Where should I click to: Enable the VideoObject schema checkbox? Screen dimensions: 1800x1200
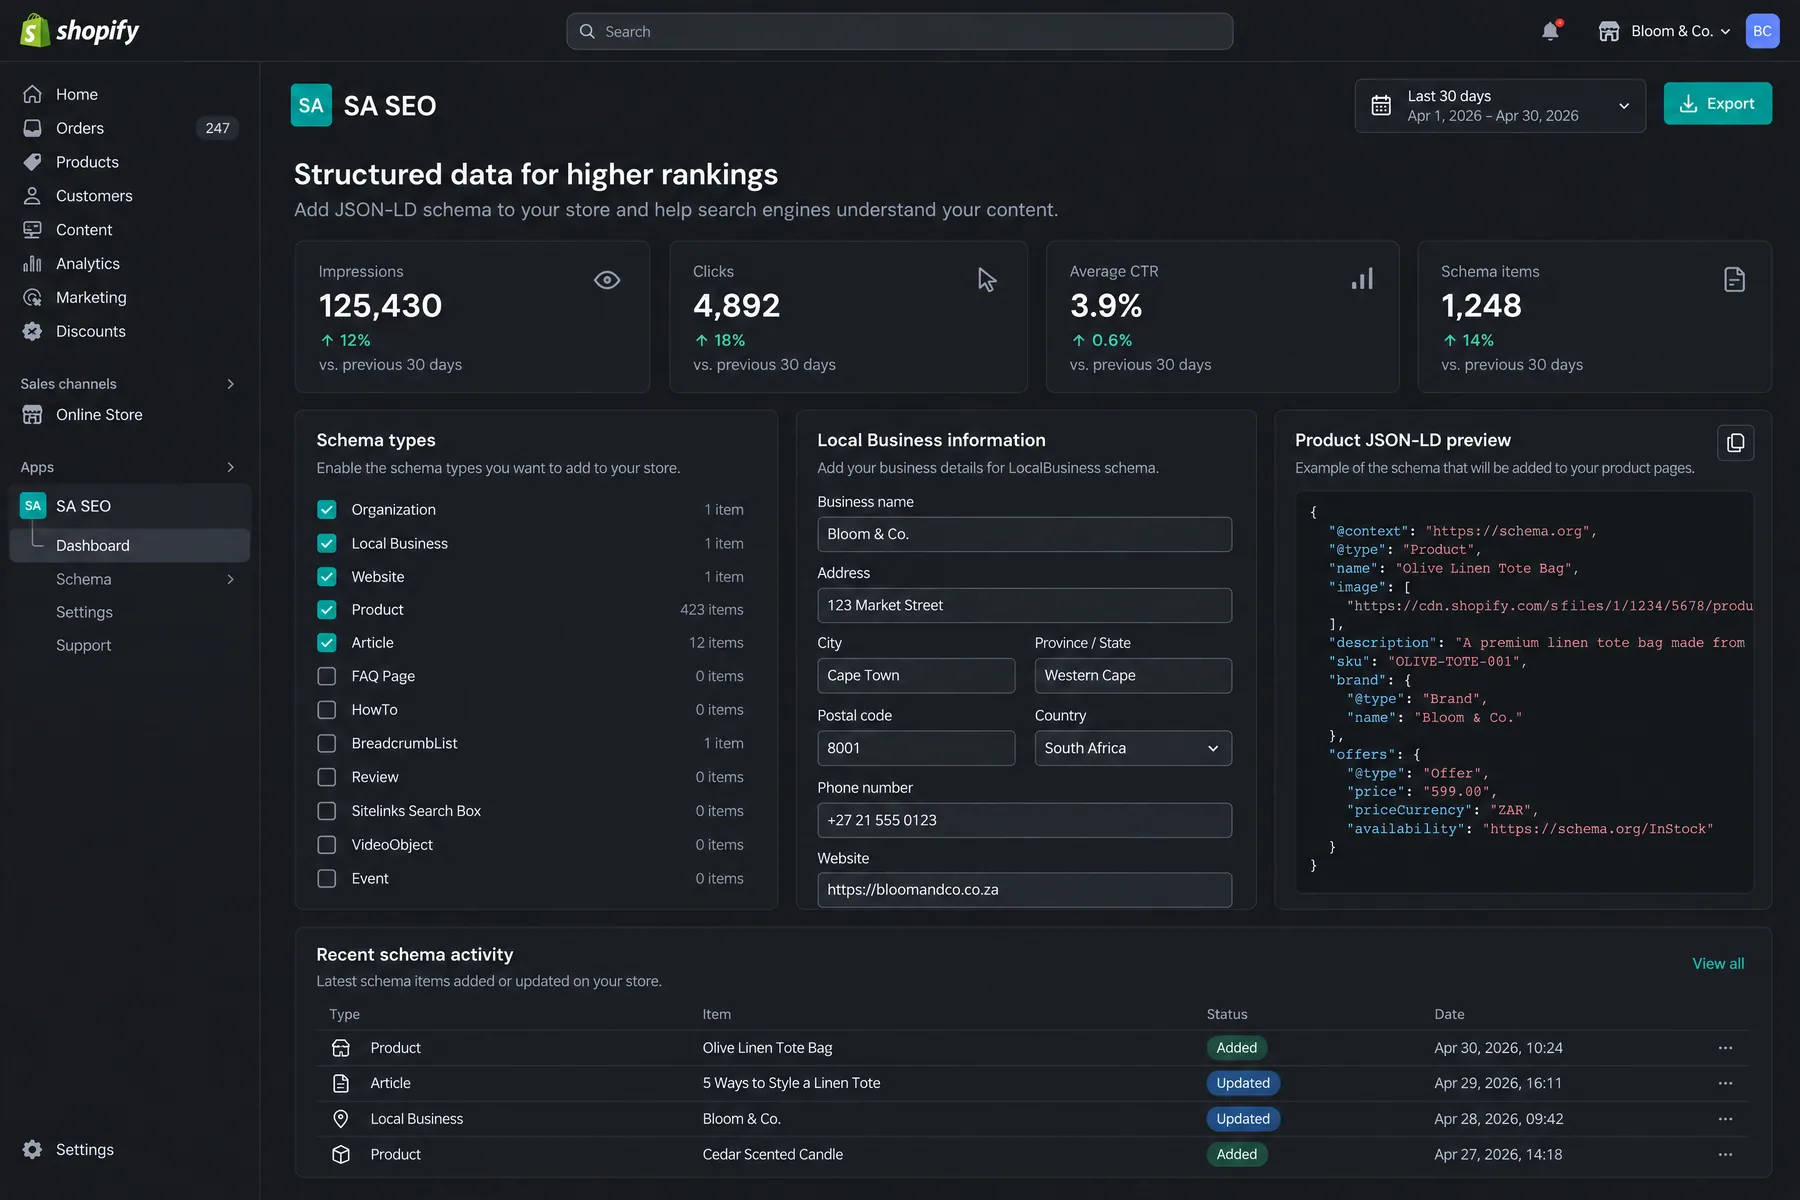click(x=327, y=845)
